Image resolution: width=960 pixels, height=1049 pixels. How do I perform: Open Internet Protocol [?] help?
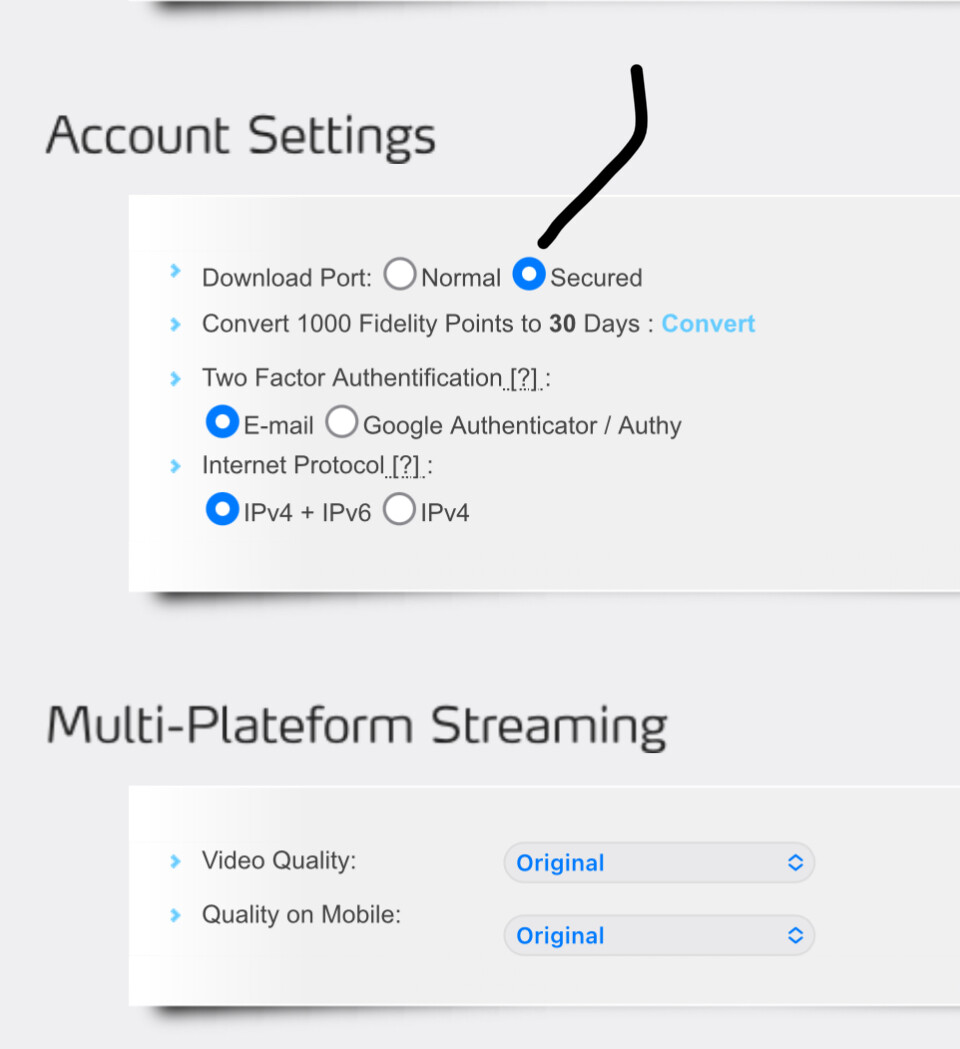click(406, 466)
